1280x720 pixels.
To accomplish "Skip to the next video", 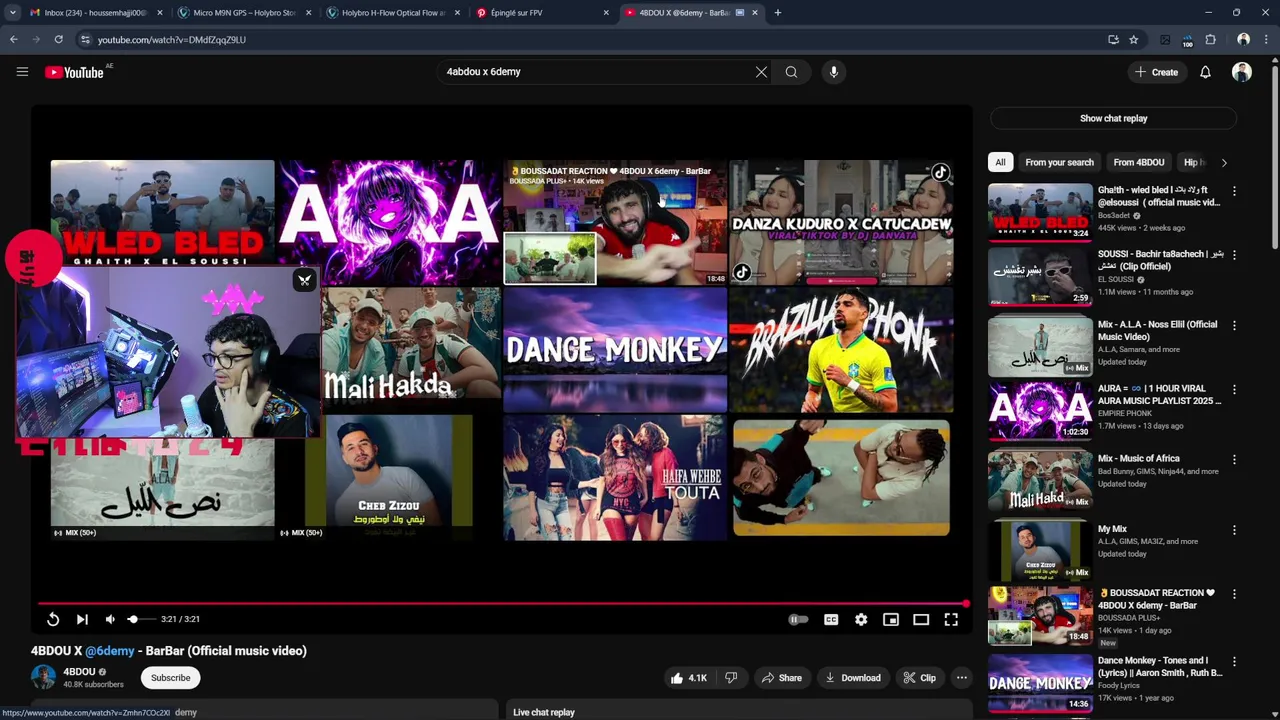I will click(x=82, y=620).
